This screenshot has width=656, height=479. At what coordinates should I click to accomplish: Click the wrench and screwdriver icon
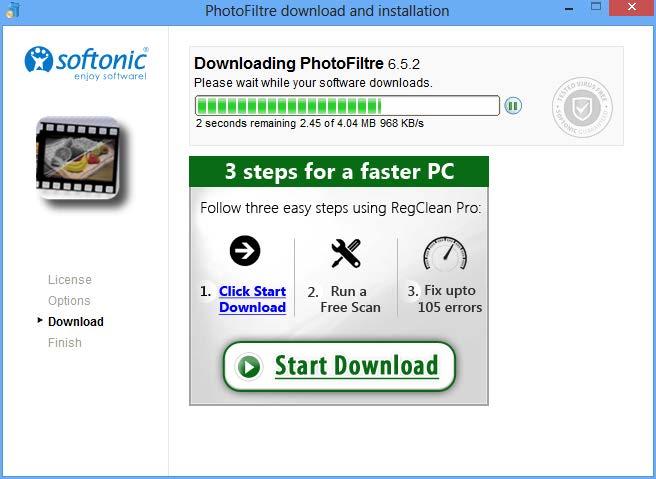346,253
